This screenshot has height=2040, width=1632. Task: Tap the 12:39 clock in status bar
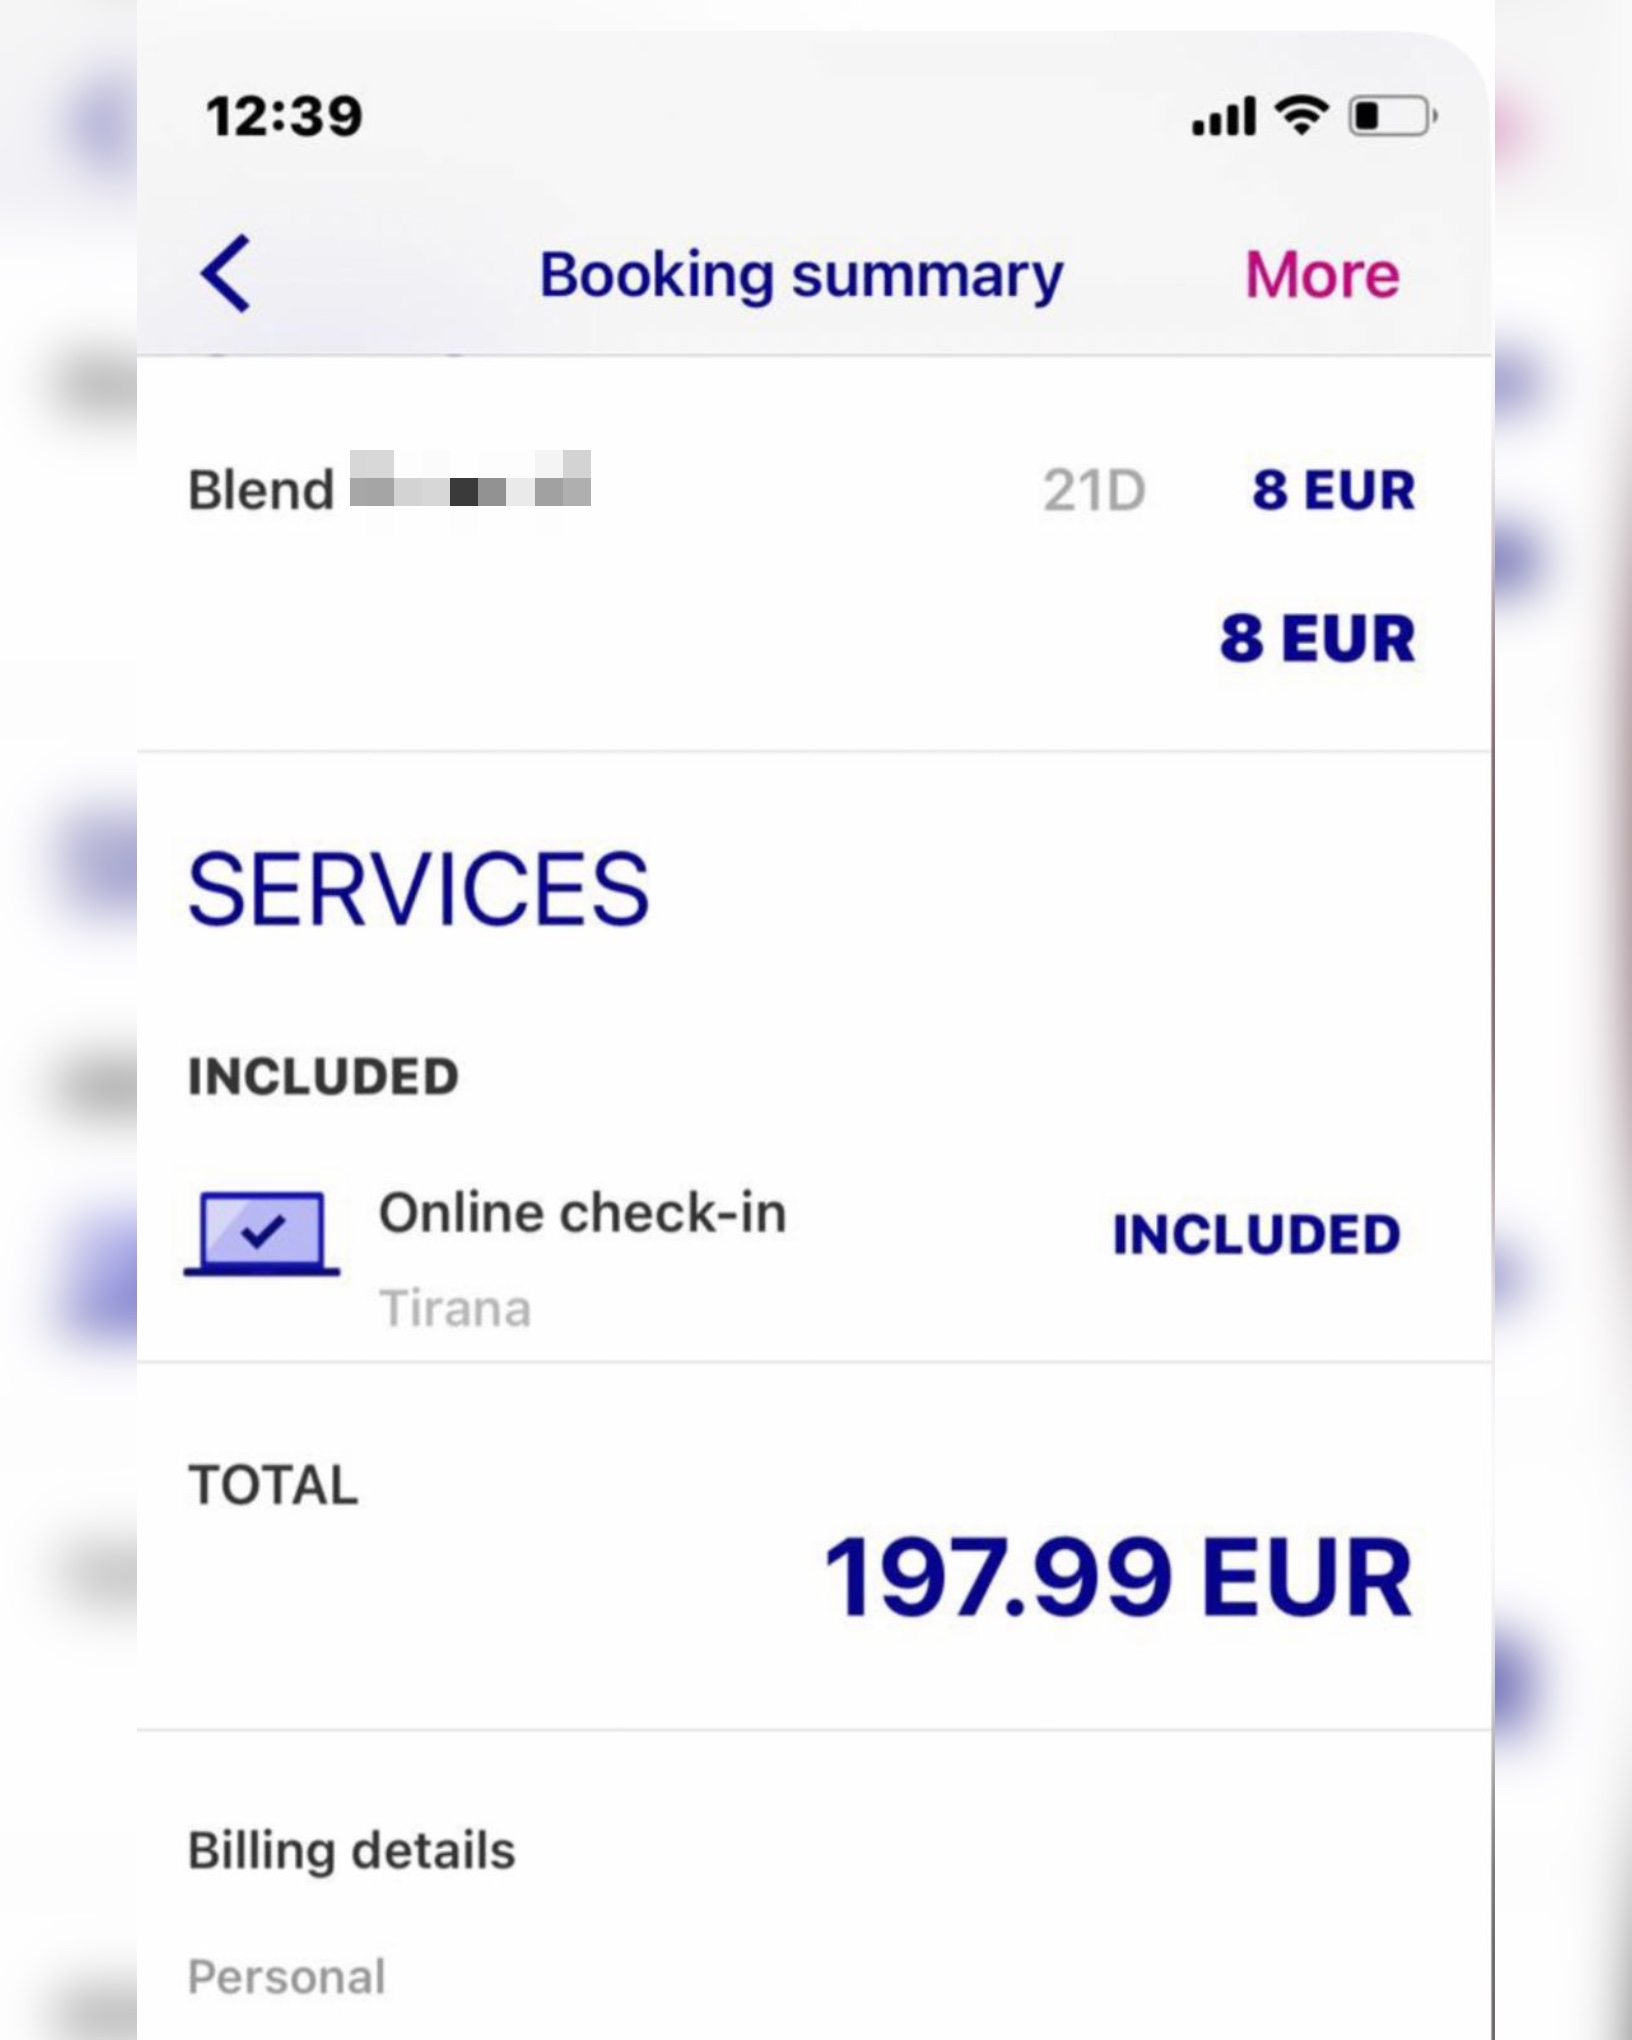(x=284, y=117)
